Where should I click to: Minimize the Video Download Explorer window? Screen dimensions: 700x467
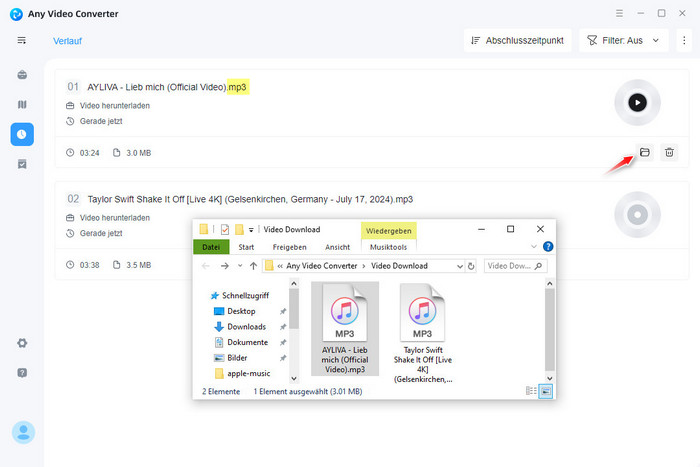click(481, 229)
